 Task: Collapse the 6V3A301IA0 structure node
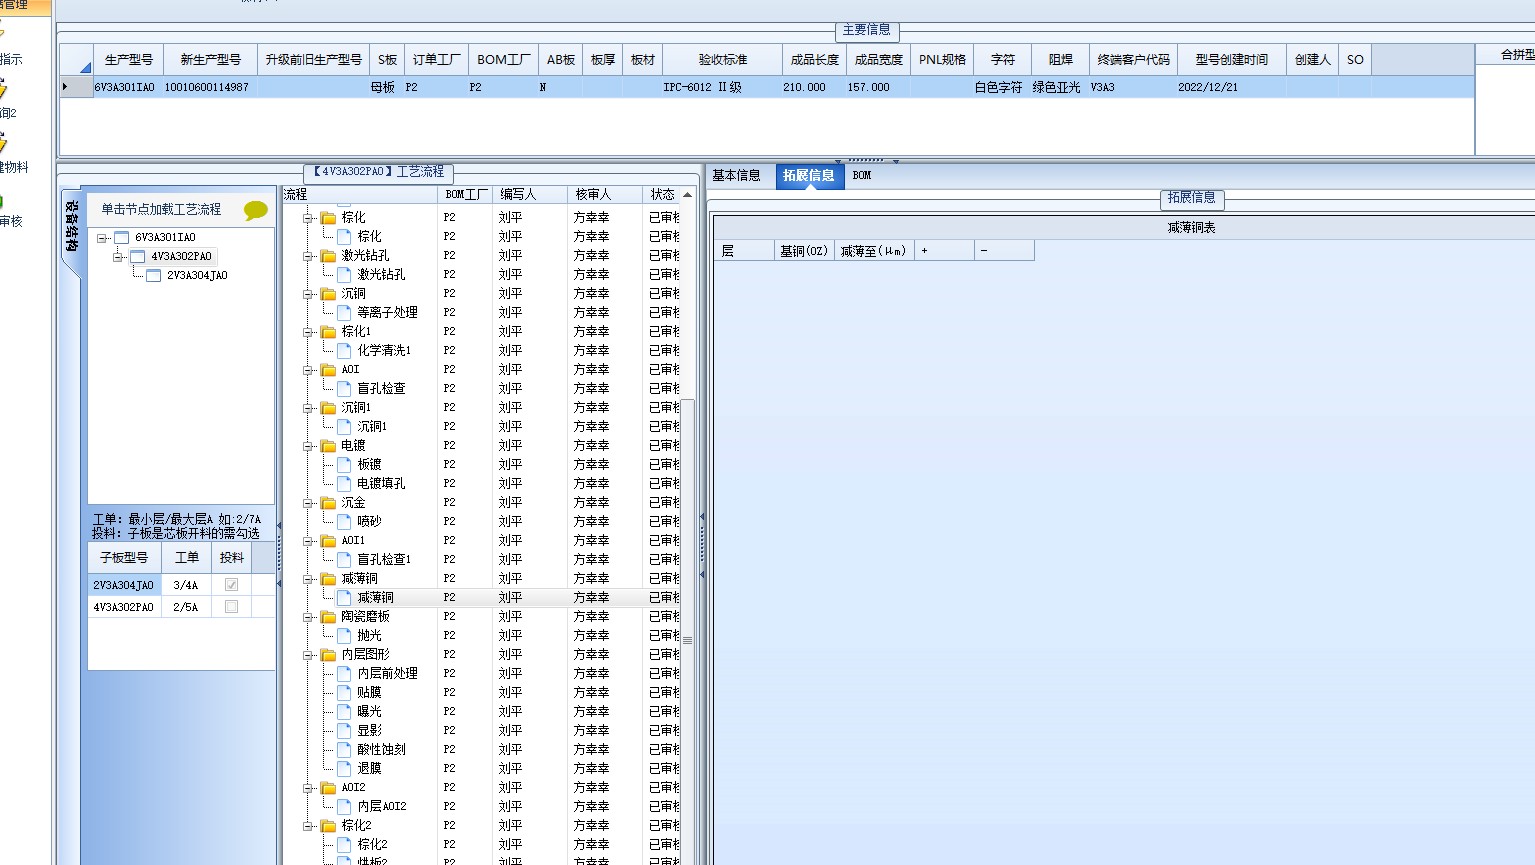102,238
